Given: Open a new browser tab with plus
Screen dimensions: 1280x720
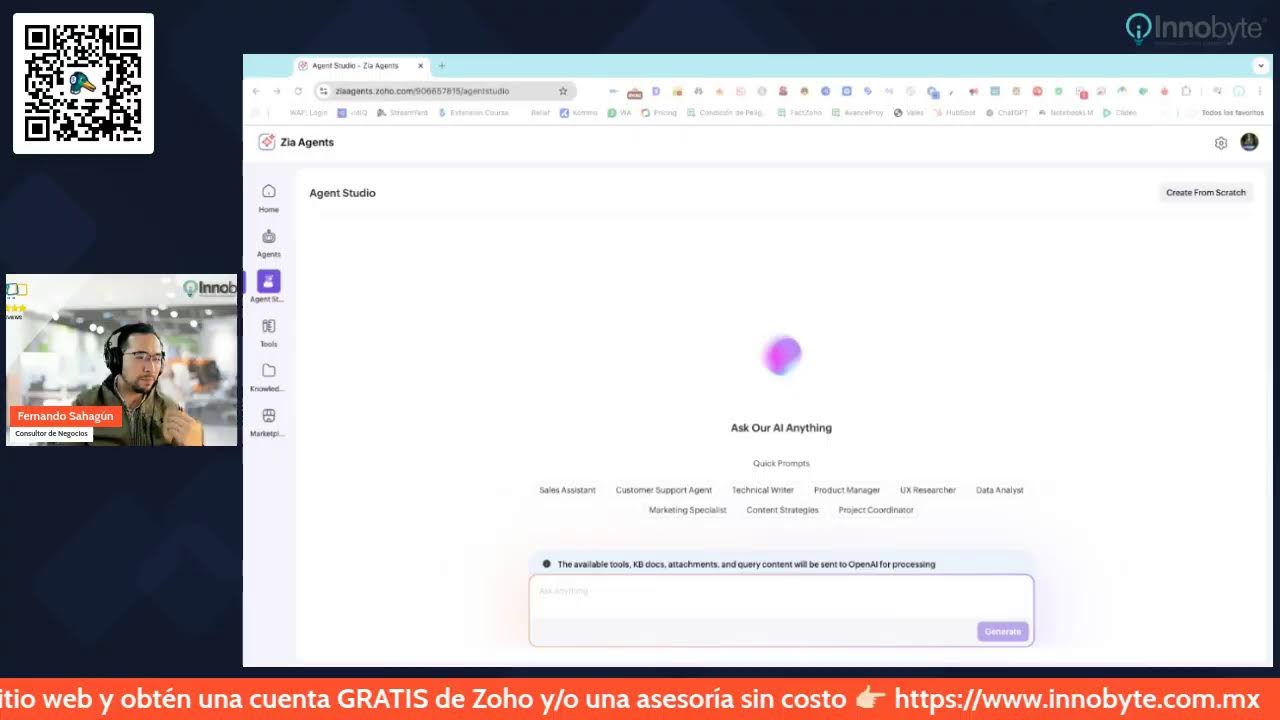Looking at the screenshot, I should 442,66.
